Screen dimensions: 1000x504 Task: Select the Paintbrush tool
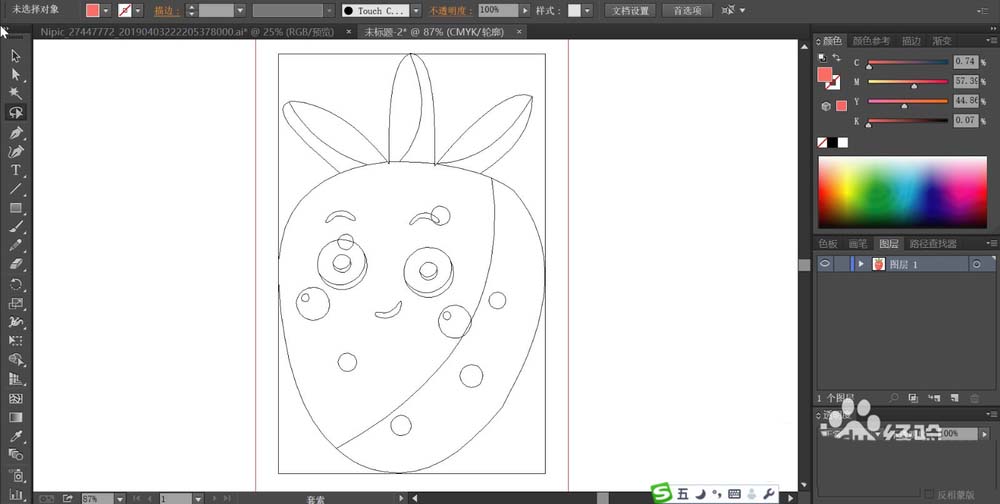16,227
